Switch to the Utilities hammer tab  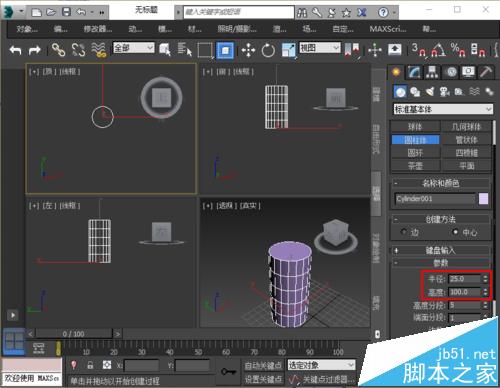[486, 72]
